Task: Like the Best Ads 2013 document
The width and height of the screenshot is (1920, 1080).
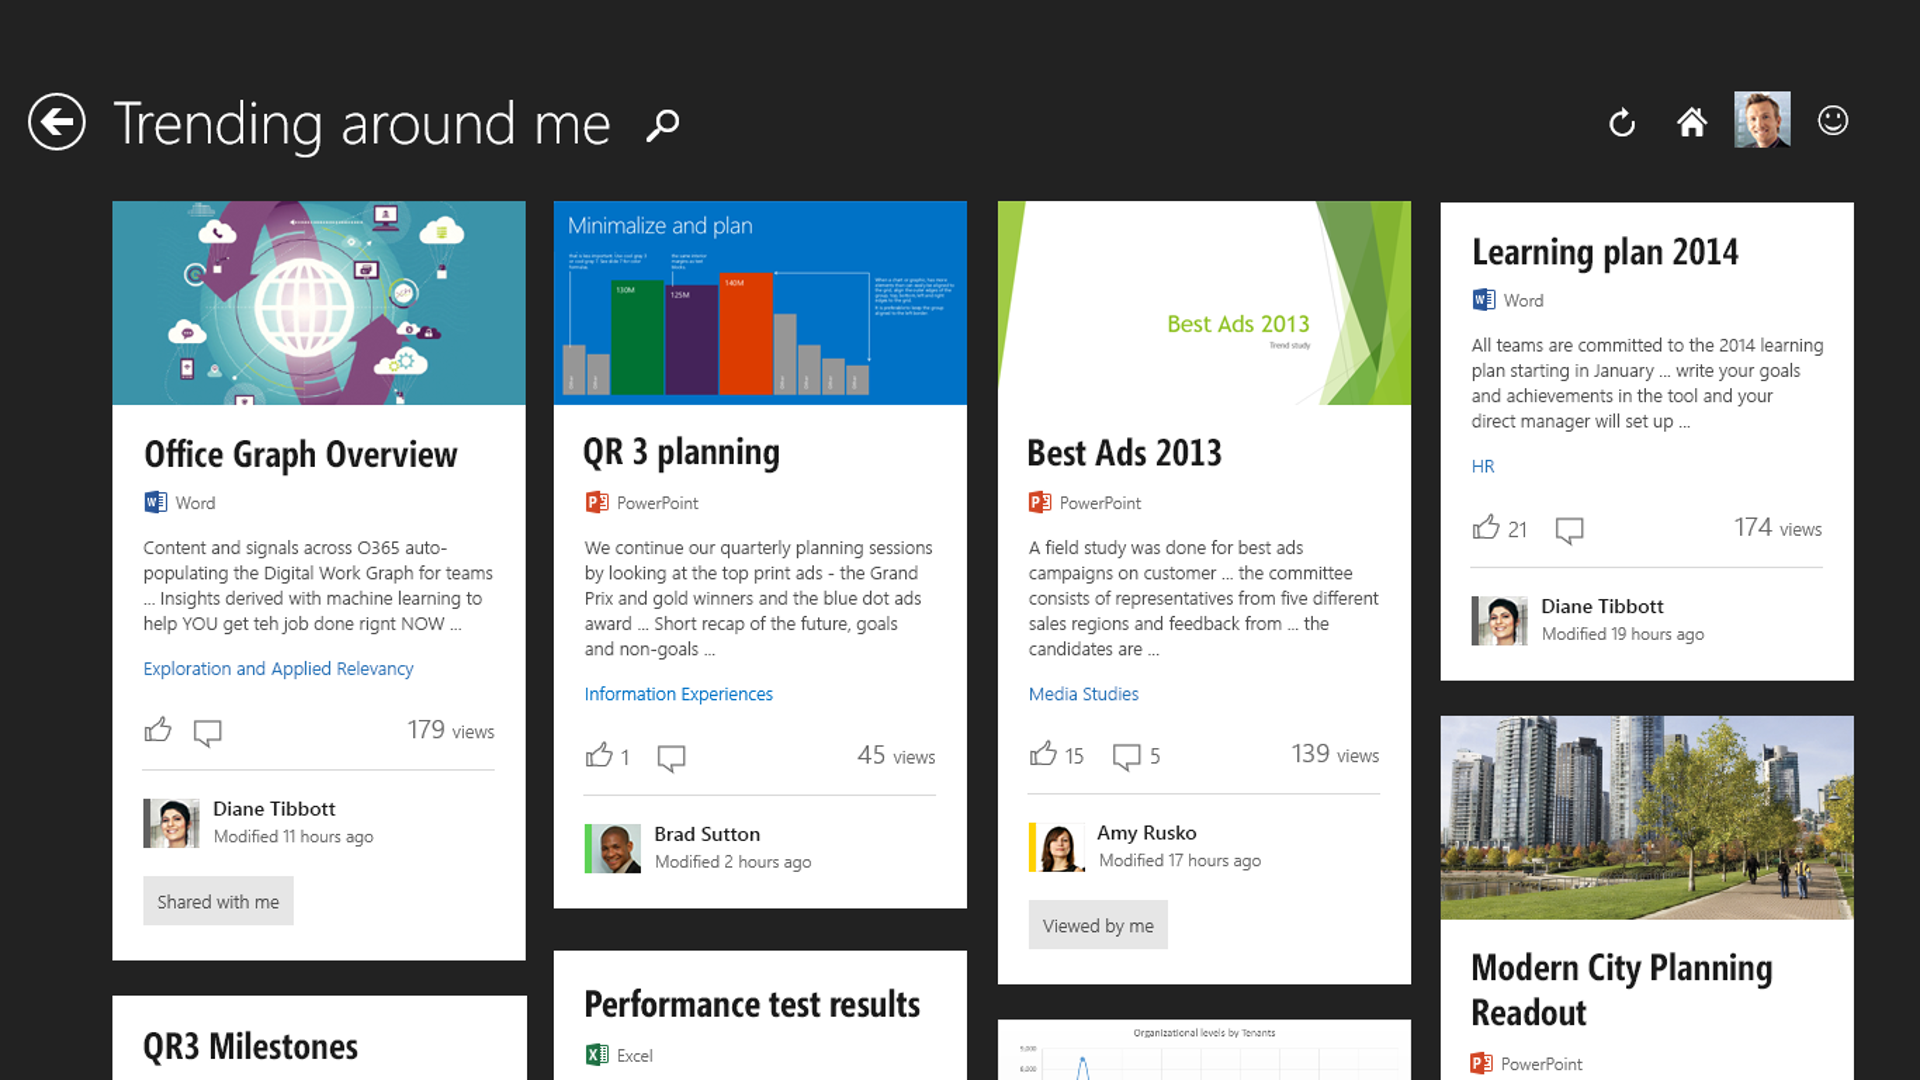Action: [1044, 754]
